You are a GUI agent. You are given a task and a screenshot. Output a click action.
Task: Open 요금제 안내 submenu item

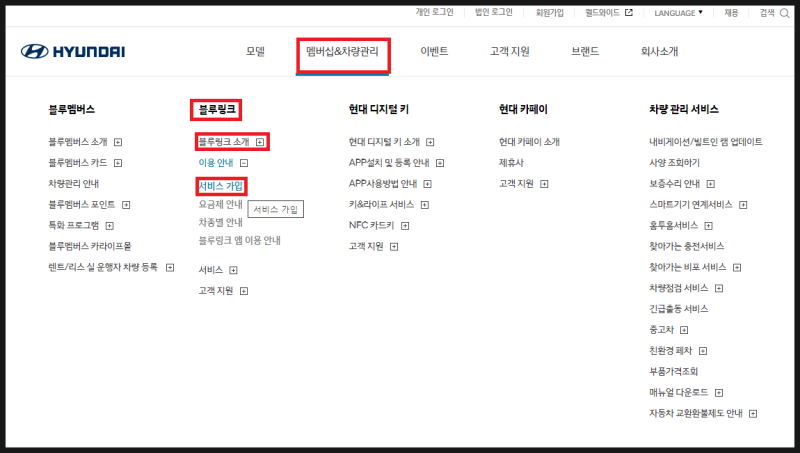click(x=220, y=204)
